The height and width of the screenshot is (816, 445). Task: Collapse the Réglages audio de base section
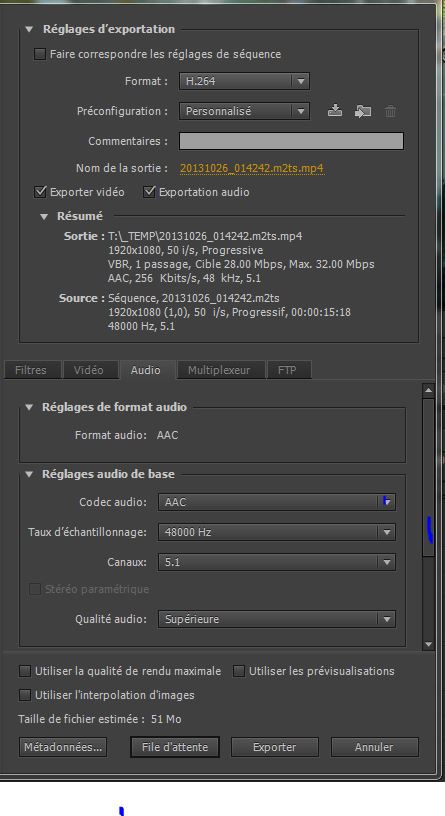[x=29, y=475]
